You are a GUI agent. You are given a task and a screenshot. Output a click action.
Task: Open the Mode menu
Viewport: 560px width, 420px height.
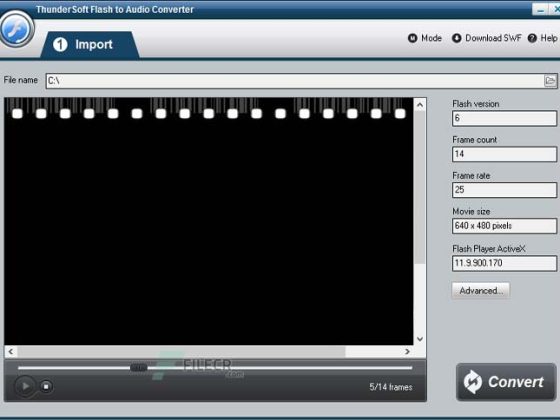(x=425, y=38)
